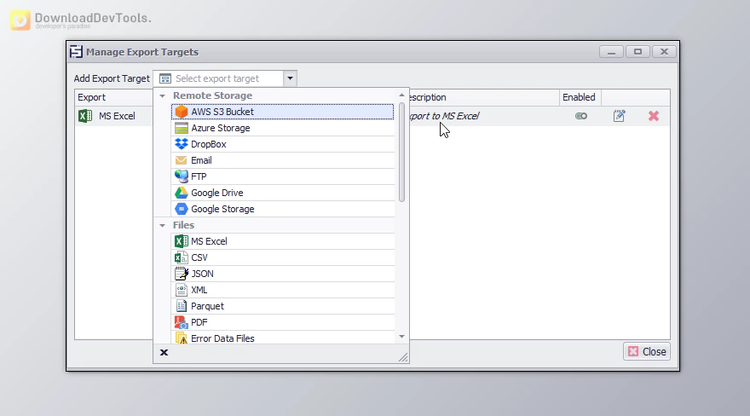Click the PDF entry text
Viewport: 750px width, 416px height.
point(199,322)
